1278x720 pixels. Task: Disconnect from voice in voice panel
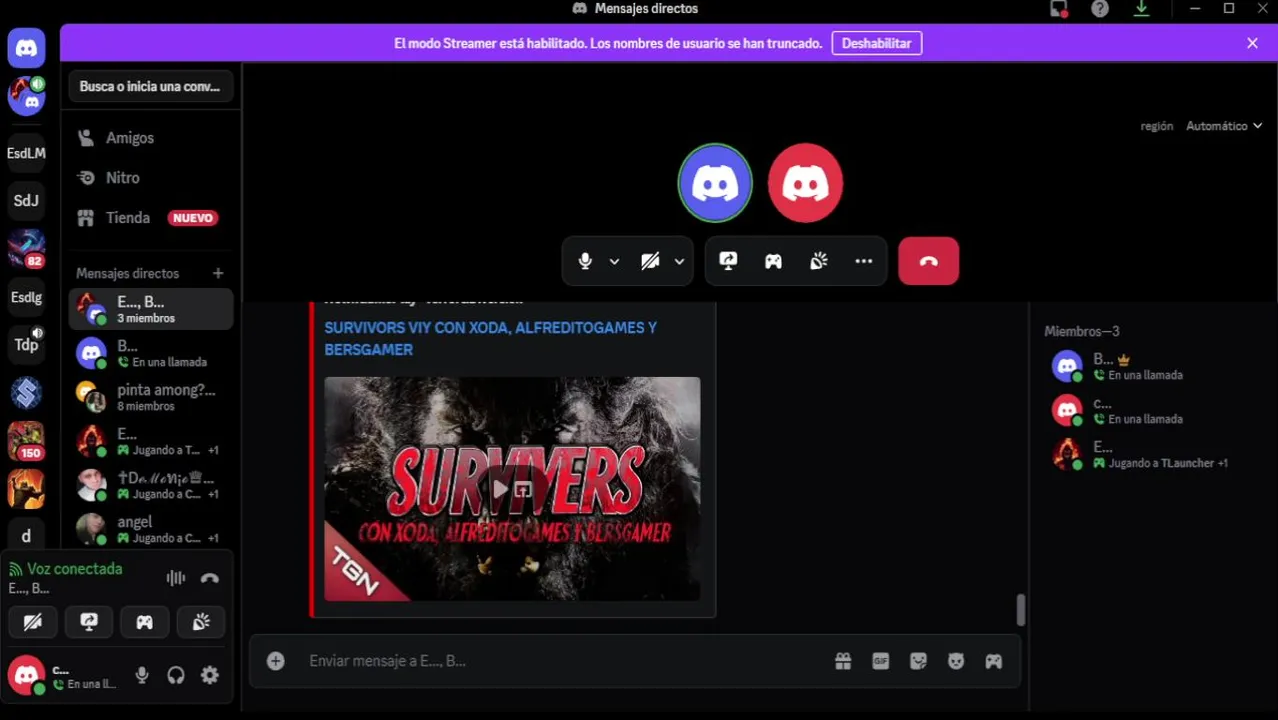point(209,578)
